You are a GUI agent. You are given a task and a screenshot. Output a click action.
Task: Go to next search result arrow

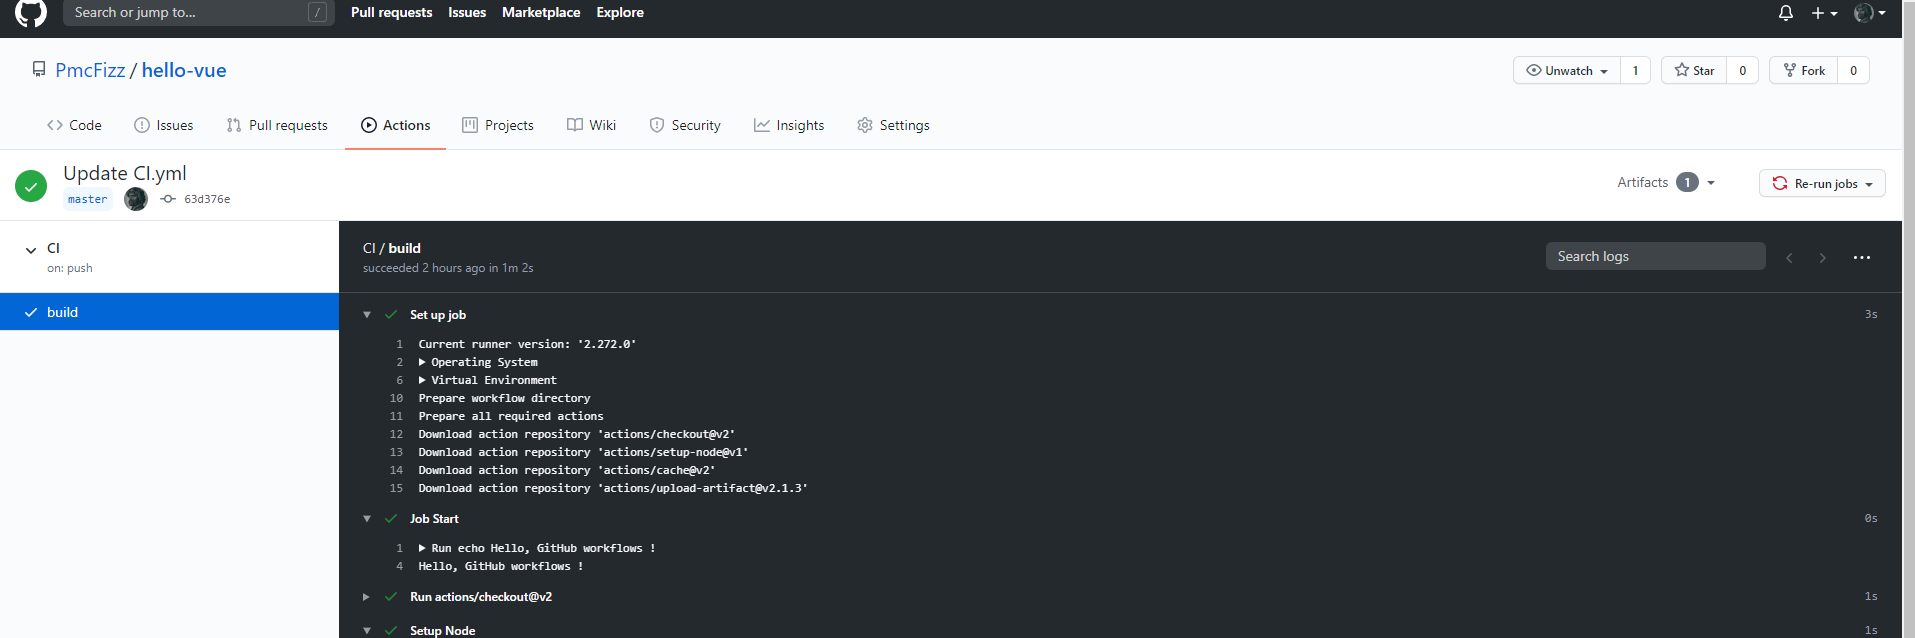[x=1823, y=258]
